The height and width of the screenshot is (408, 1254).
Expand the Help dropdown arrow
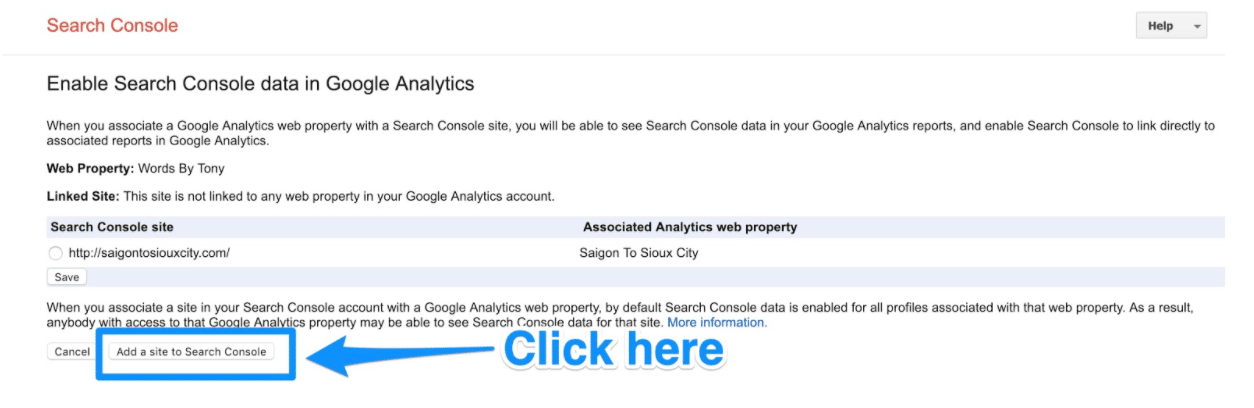click(x=1197, y=27)
